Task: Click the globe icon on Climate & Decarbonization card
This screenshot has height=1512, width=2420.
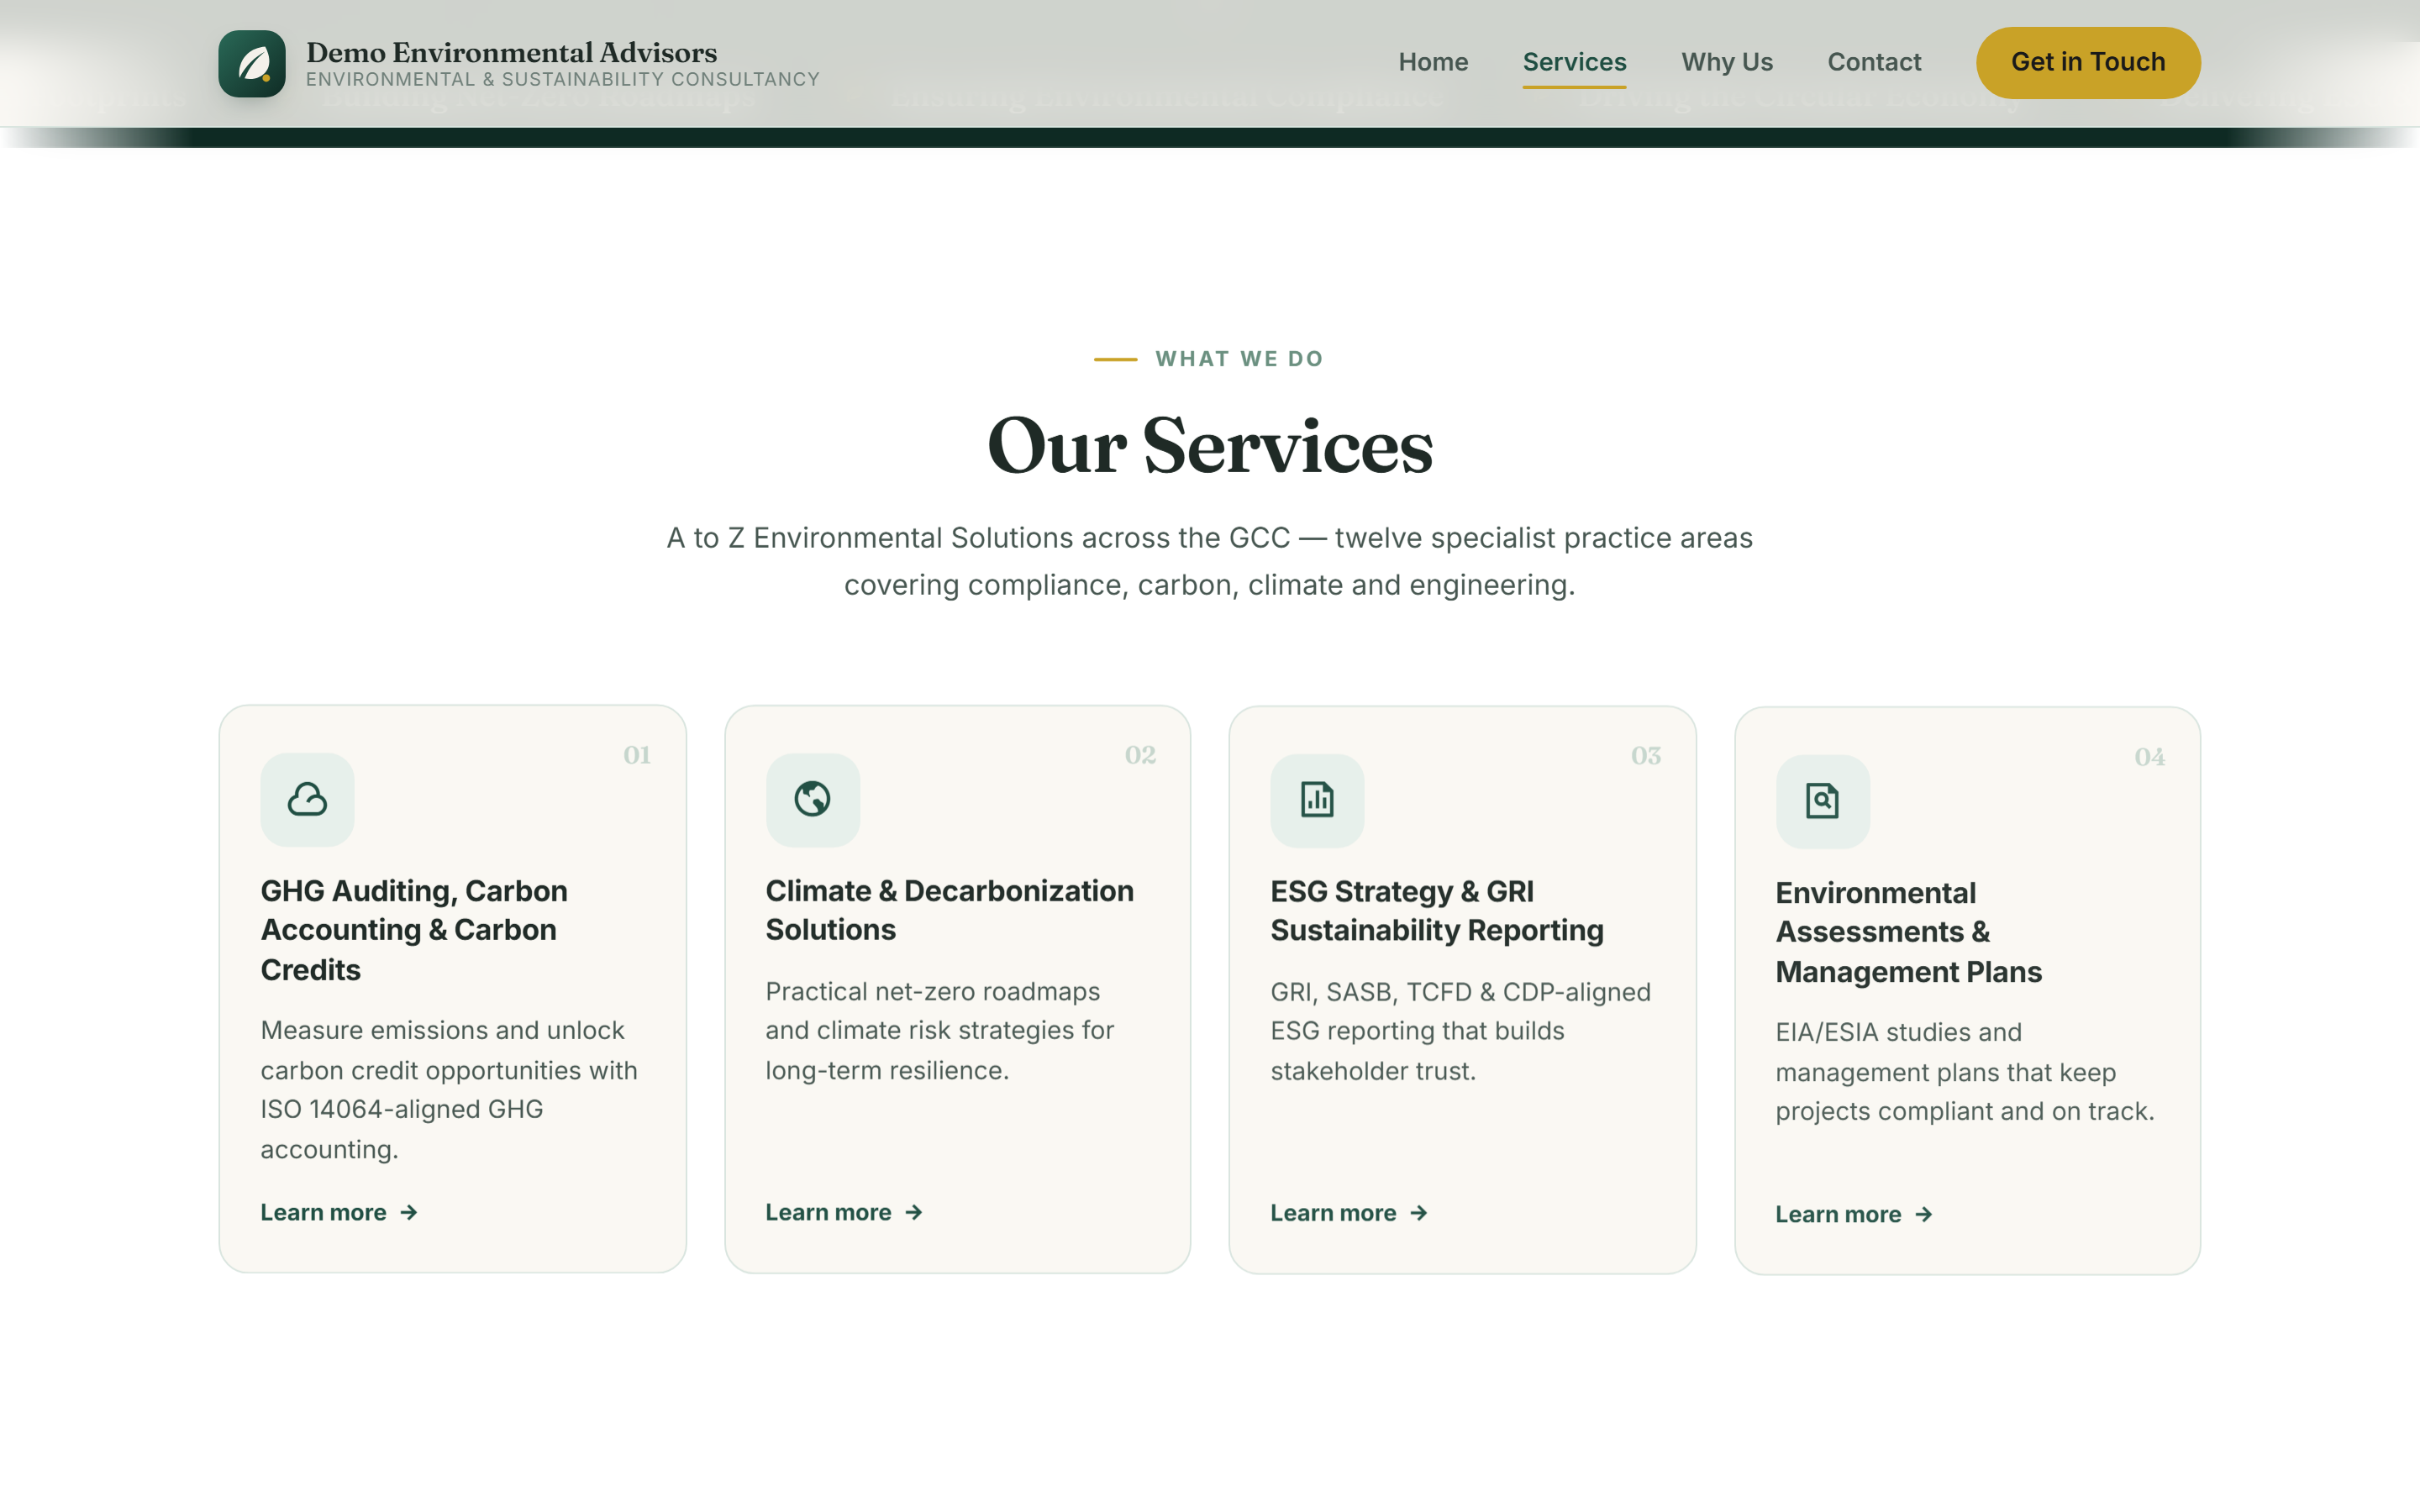Action: click(x=812, y=799)
